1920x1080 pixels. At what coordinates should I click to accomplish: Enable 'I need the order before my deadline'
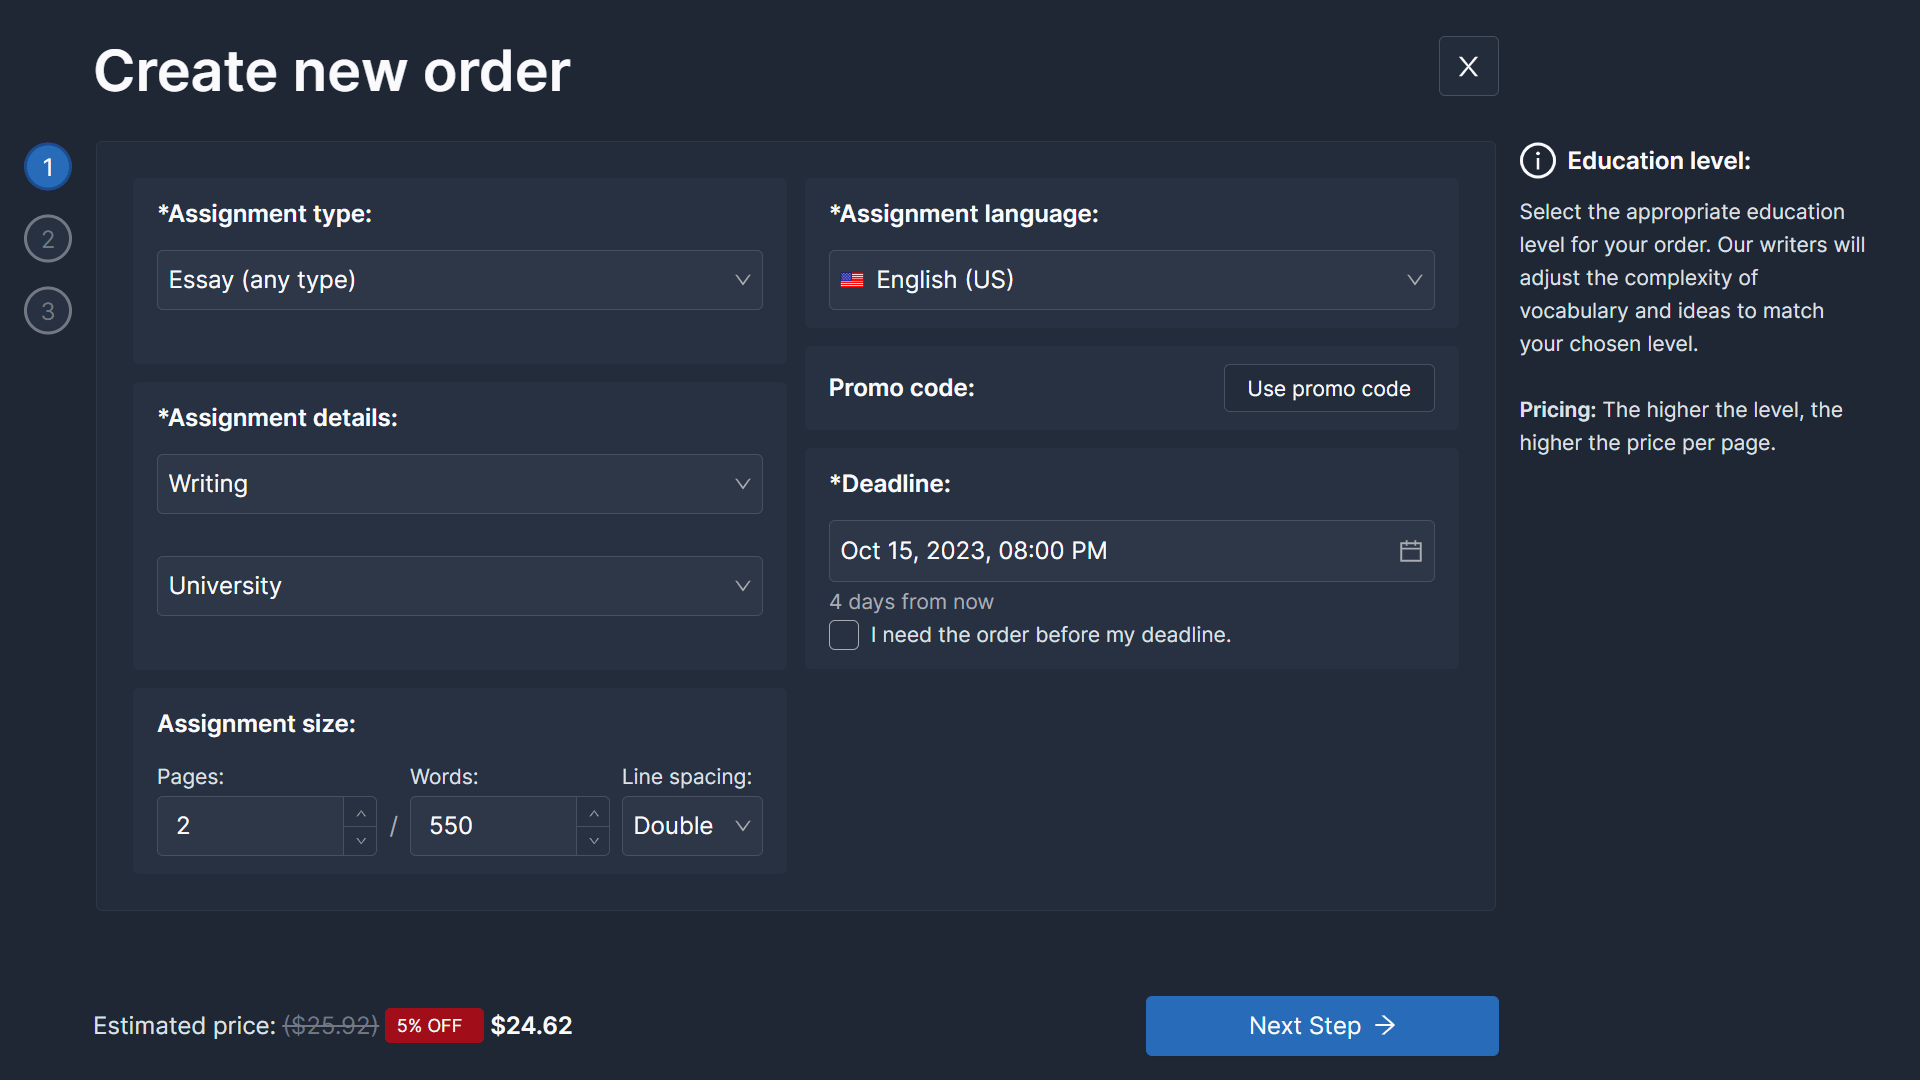[843, 635]
